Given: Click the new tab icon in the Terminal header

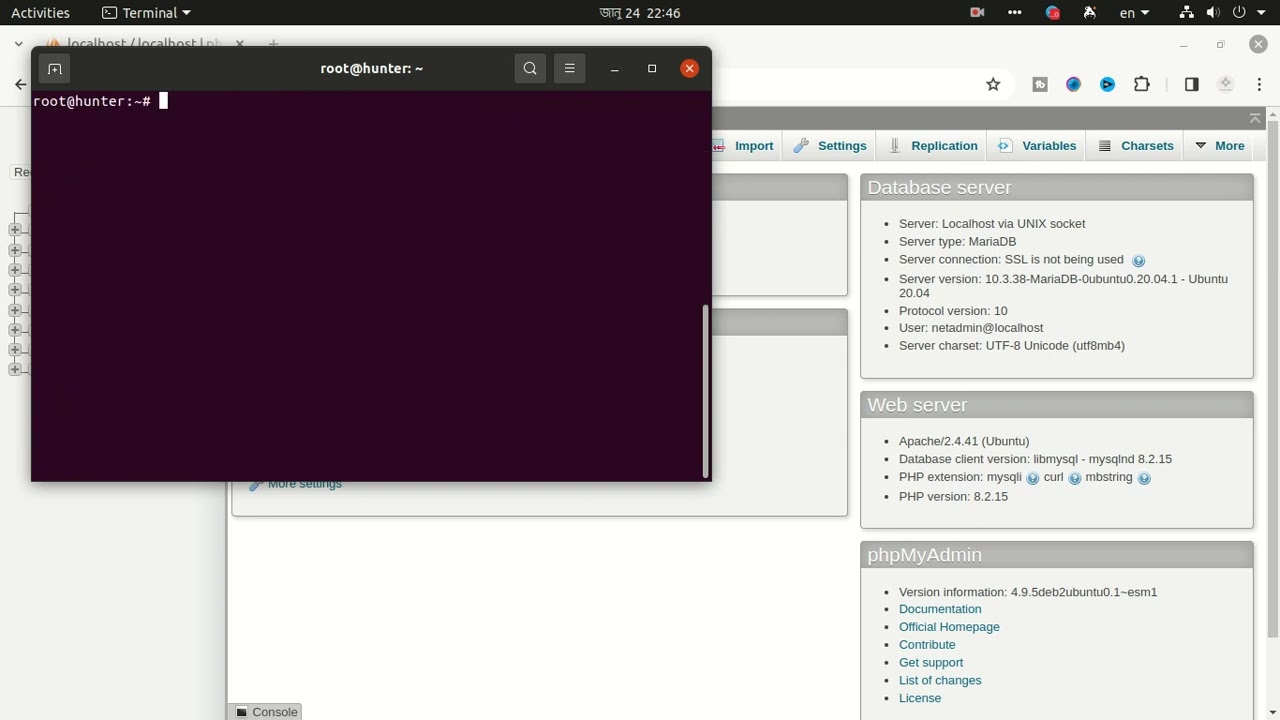Looking at the screenshot, I should [x=55, y=69].
